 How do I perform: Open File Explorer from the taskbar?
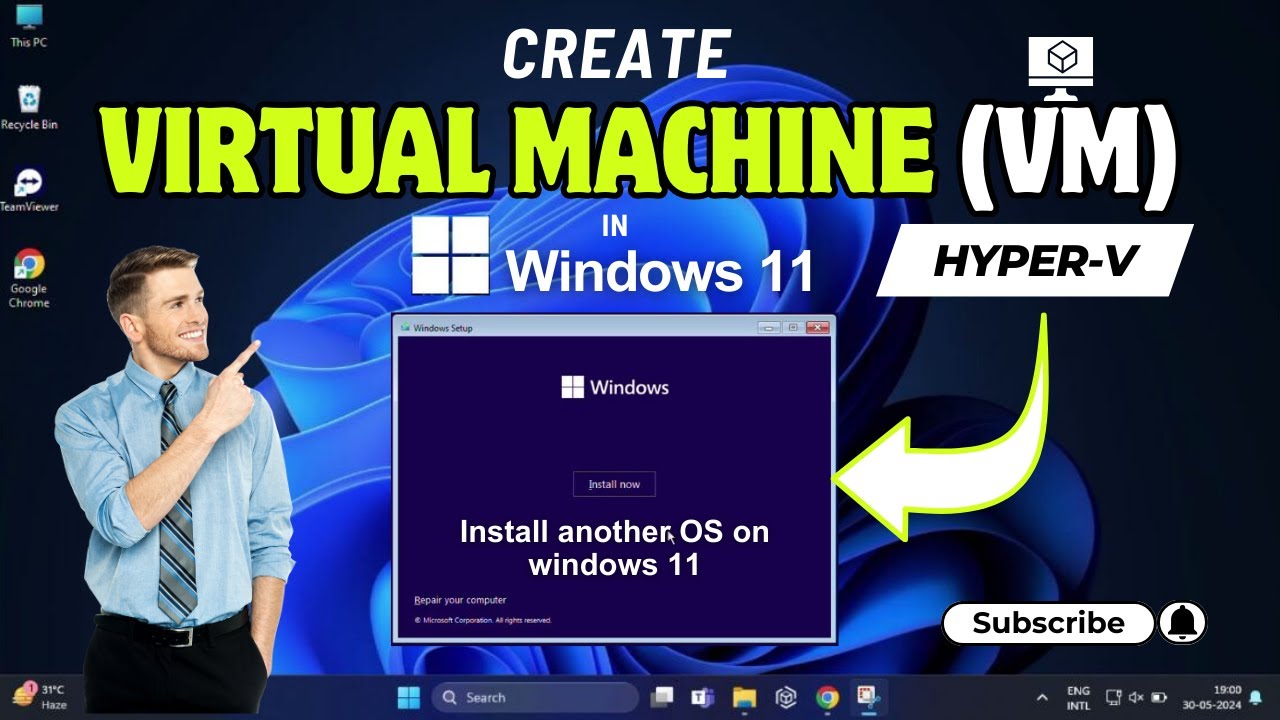point(743,697)
